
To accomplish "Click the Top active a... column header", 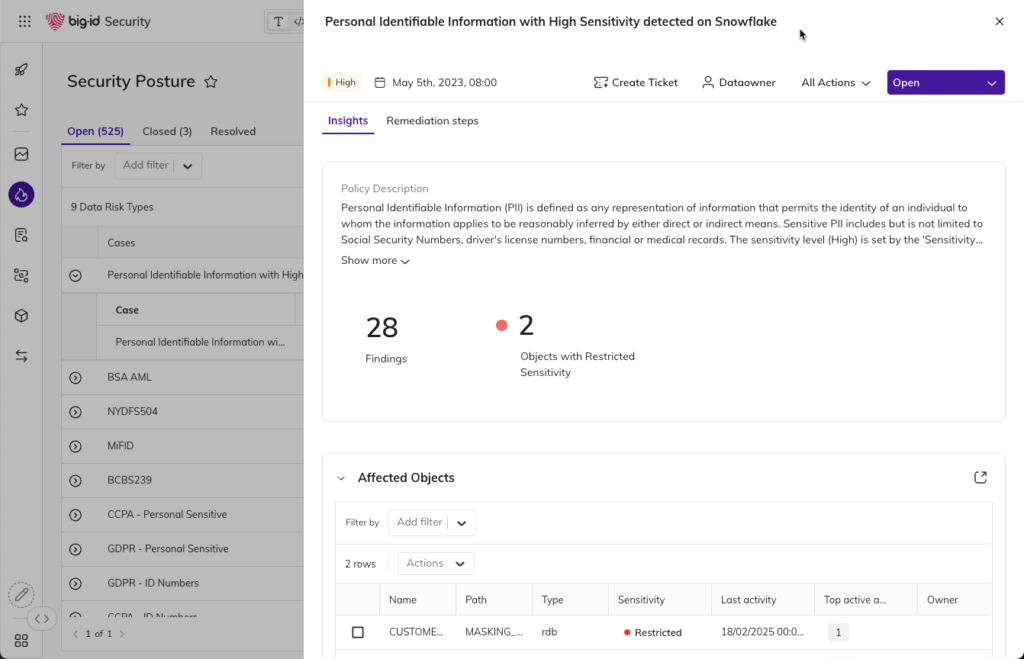I will [866, 600].
